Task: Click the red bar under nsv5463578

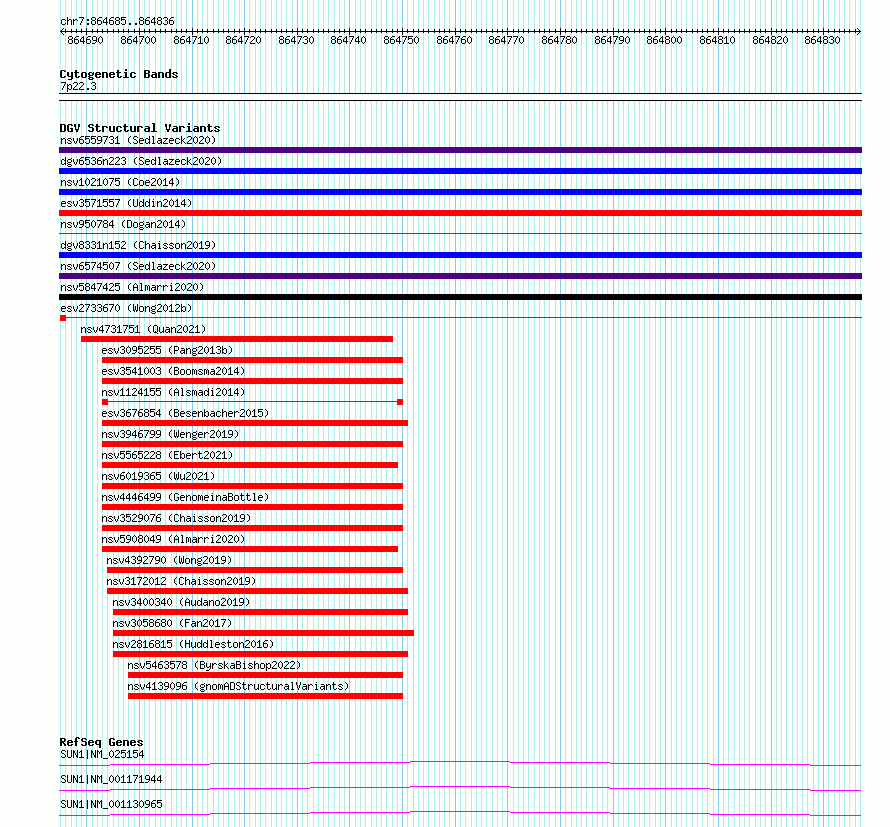Action: coord(265,675)
